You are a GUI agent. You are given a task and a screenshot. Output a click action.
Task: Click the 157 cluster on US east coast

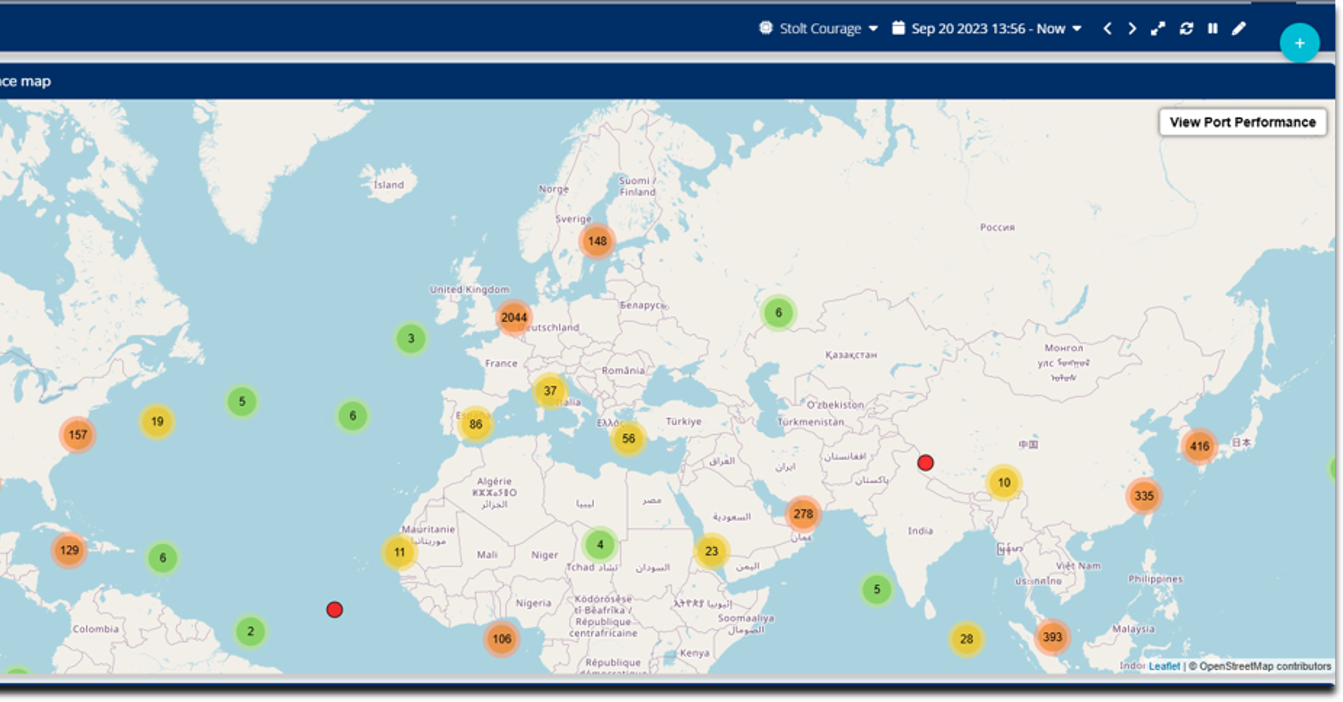click(78, 435)
